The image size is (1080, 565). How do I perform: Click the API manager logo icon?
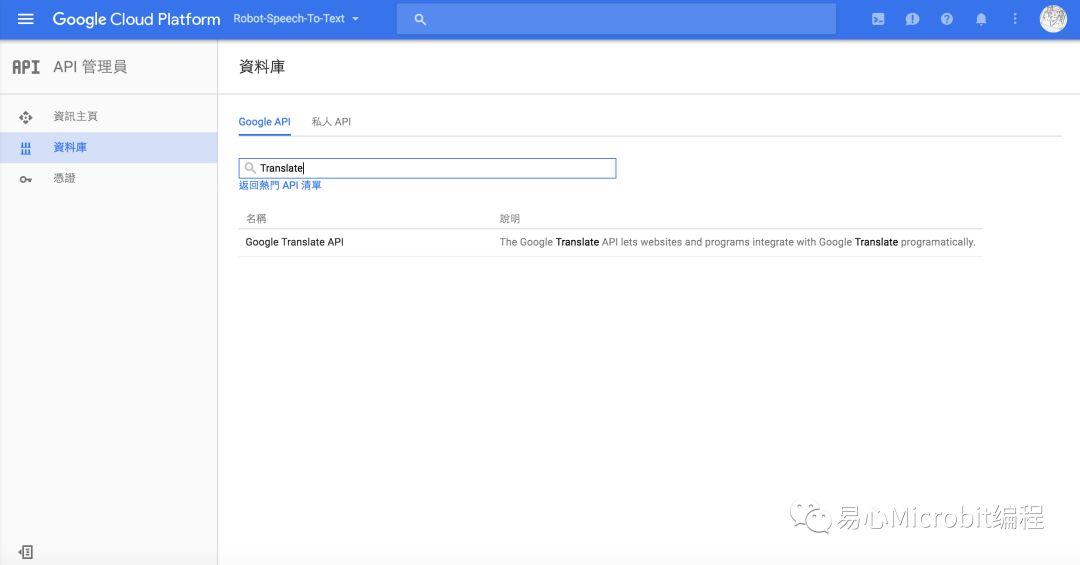(x=25, y=67)
